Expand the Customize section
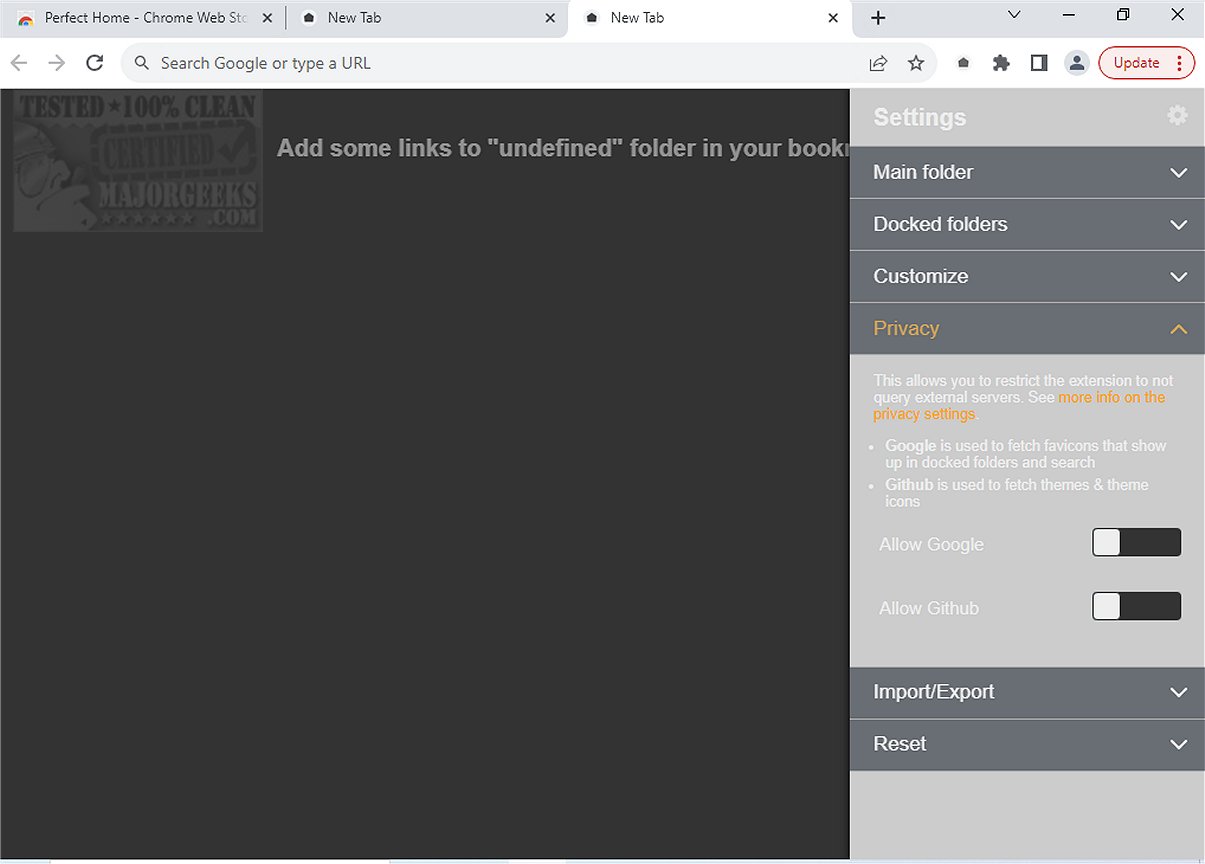1205x864 pixels. point(1027,276)
